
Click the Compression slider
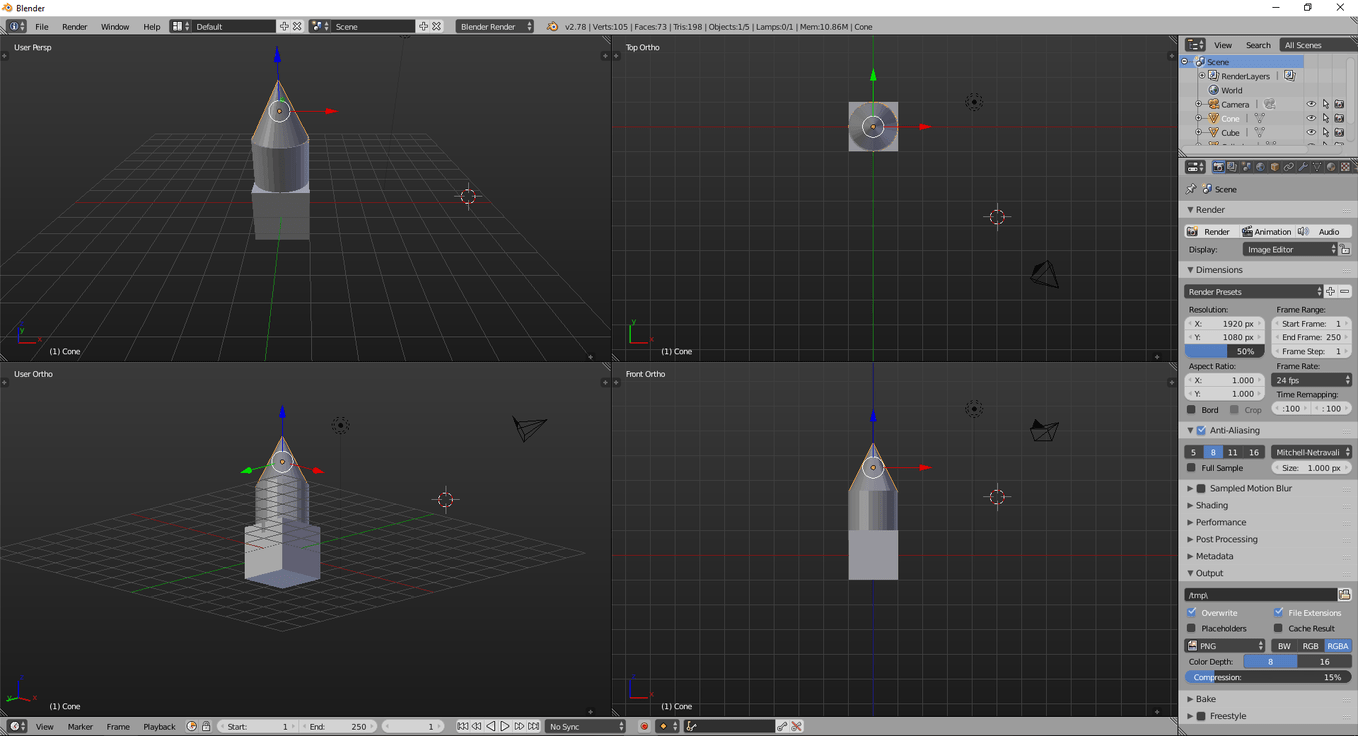(1267, 677)
